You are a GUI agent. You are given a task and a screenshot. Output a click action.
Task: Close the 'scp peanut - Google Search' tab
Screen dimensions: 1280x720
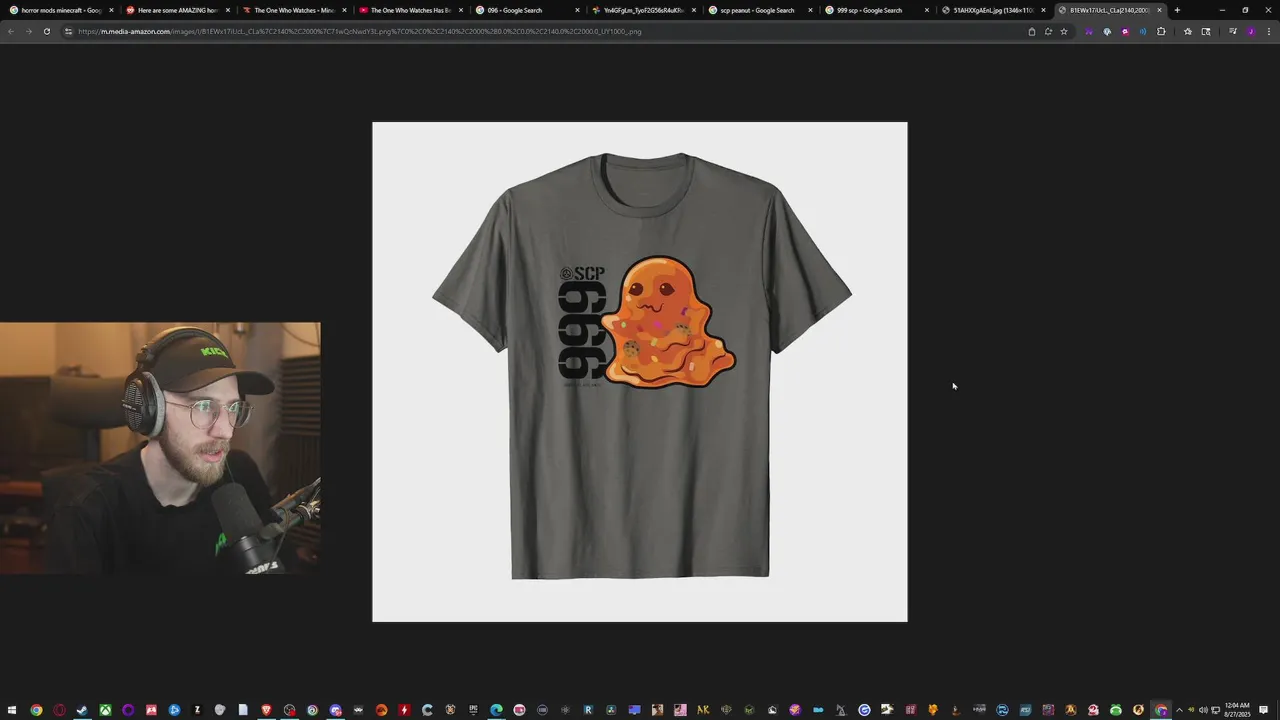coord(810,10)
